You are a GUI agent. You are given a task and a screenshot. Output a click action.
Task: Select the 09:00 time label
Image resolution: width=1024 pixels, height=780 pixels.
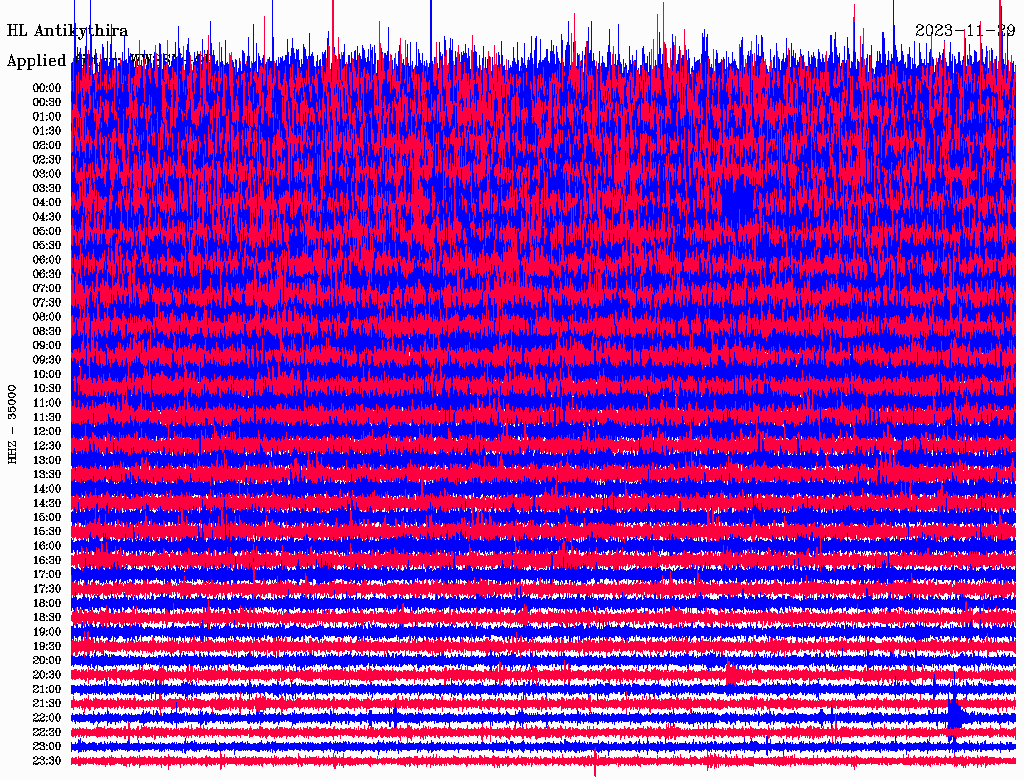pos(47,346)
